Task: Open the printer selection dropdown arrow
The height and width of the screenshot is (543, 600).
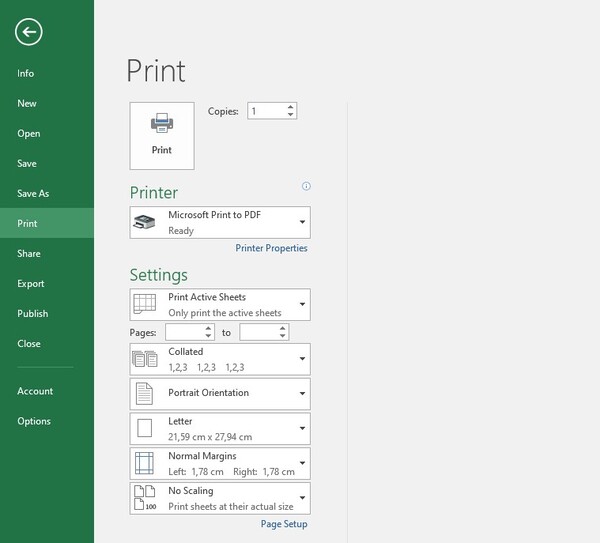Action: click(x=302, y=222)
